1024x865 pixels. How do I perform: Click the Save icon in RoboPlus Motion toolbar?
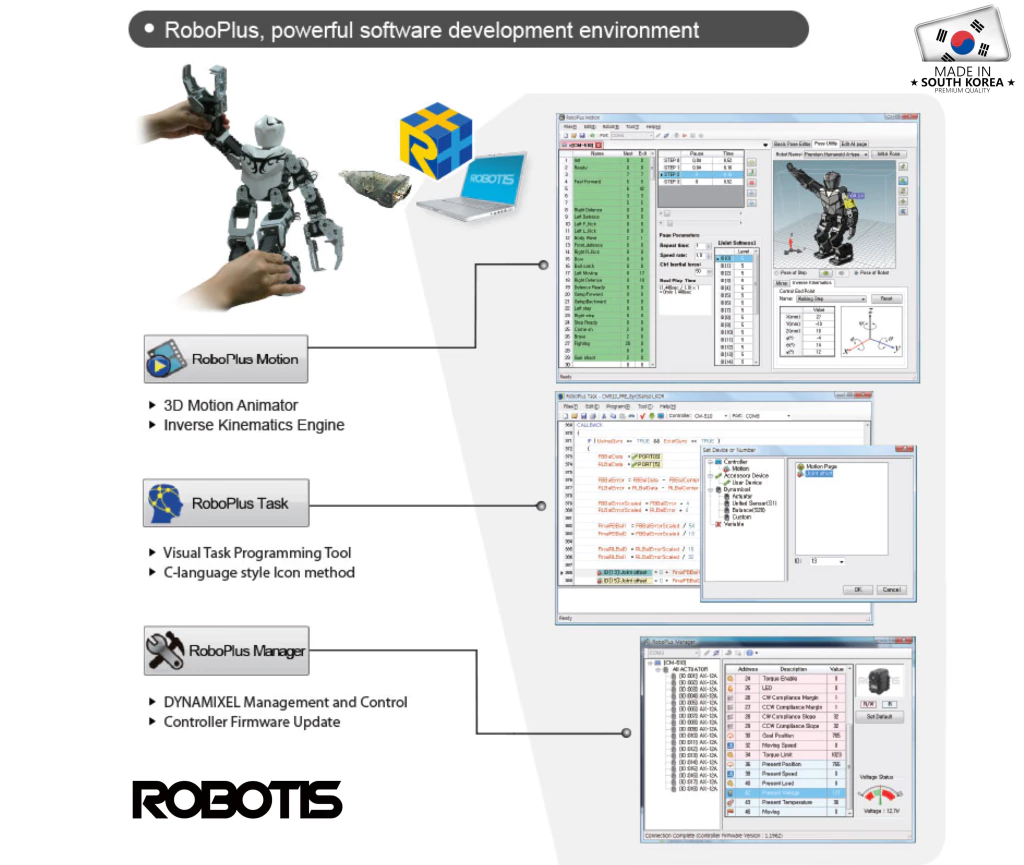583,135
